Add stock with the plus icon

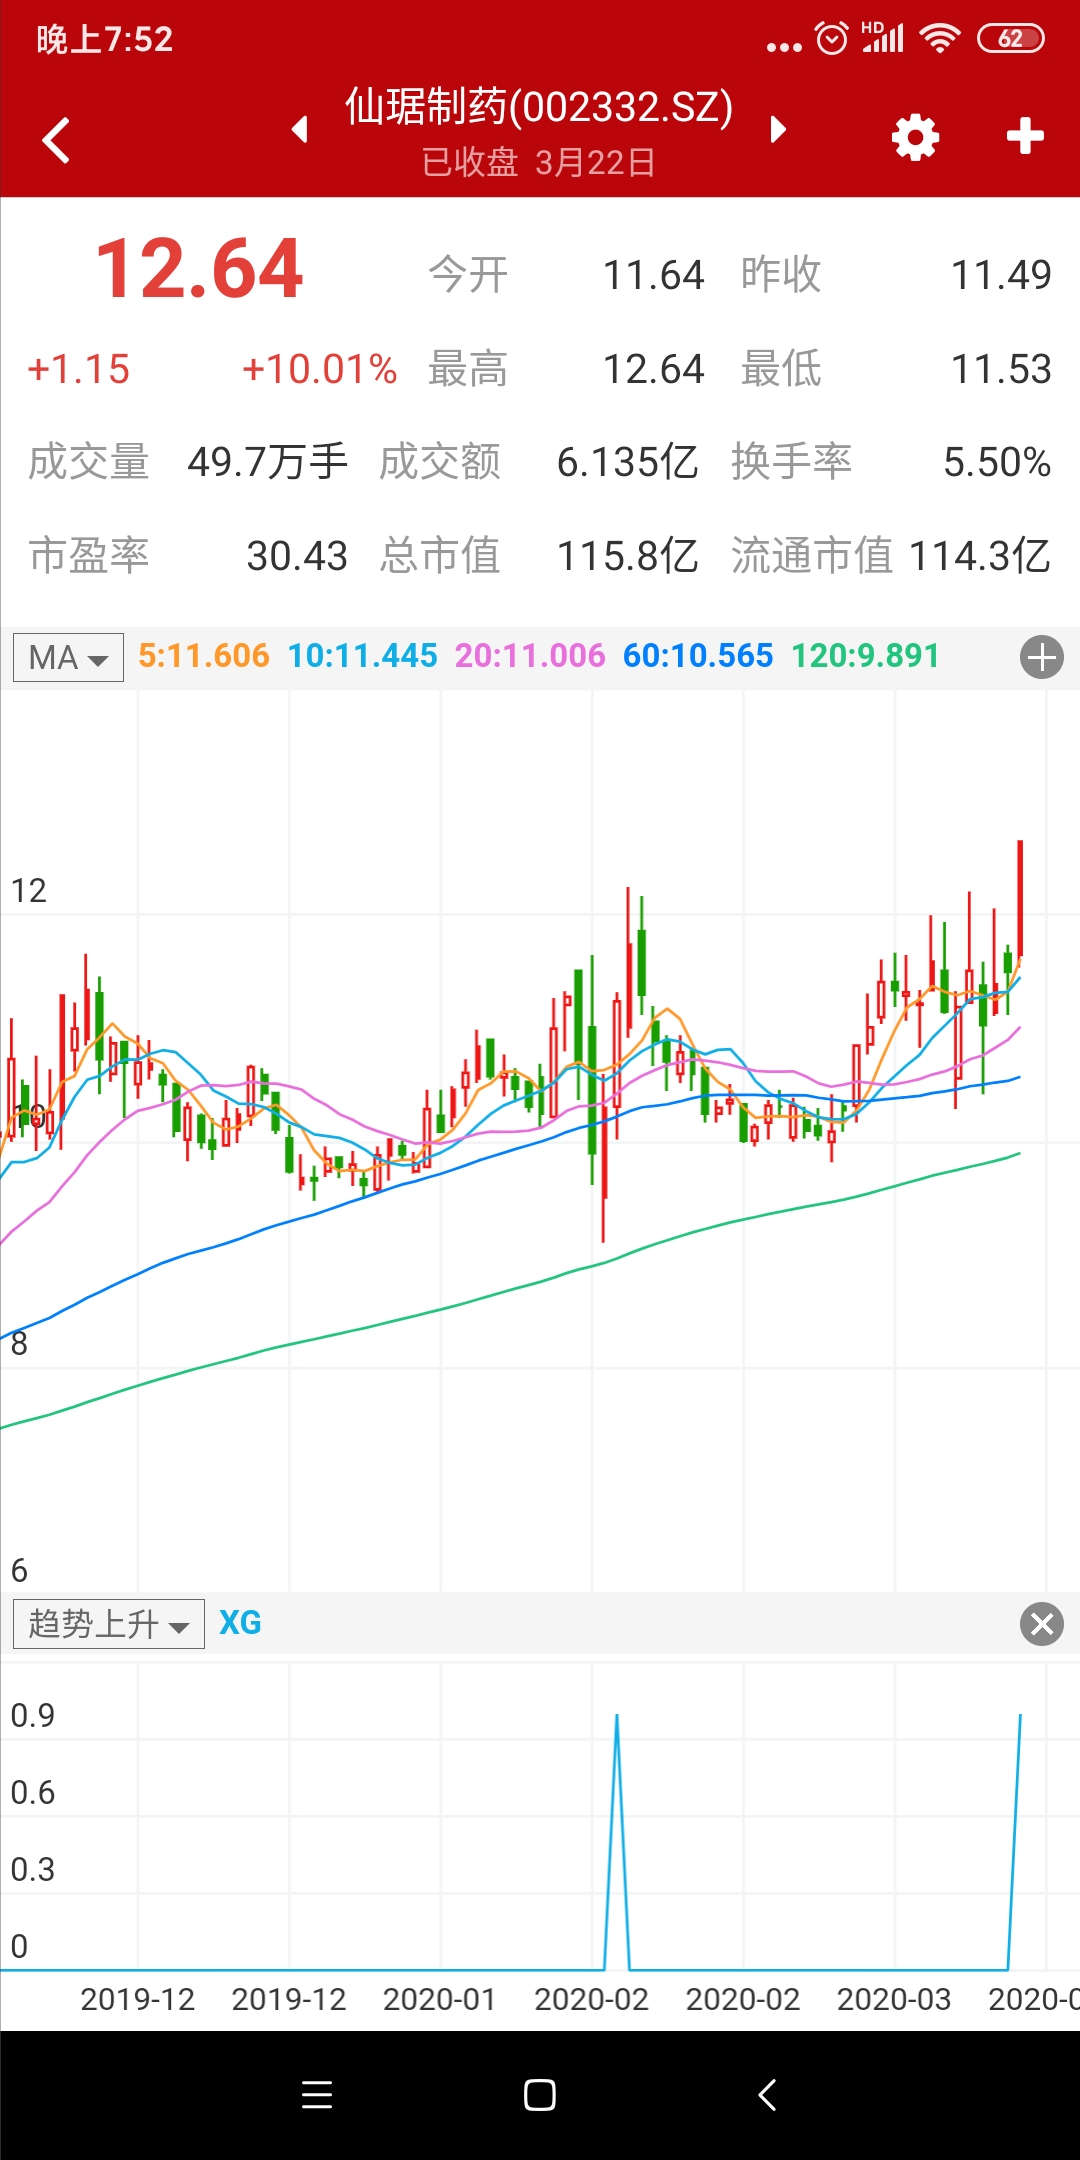point(1025,136)
